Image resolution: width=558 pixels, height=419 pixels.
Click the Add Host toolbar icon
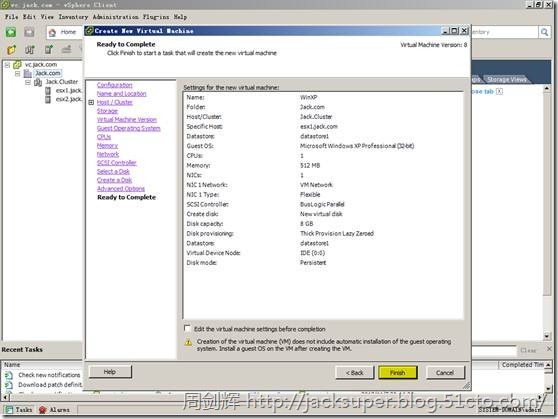tap(48, 49)
